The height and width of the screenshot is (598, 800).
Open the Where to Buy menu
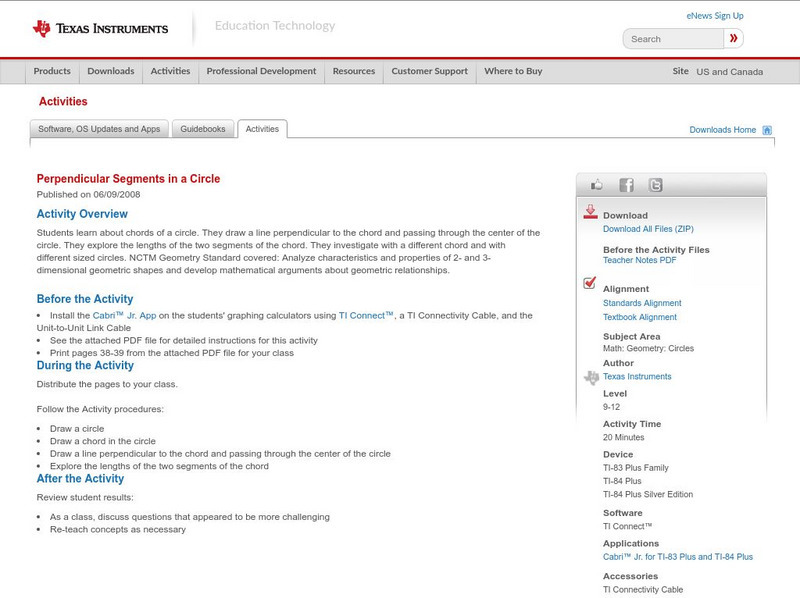pos(513,71)
